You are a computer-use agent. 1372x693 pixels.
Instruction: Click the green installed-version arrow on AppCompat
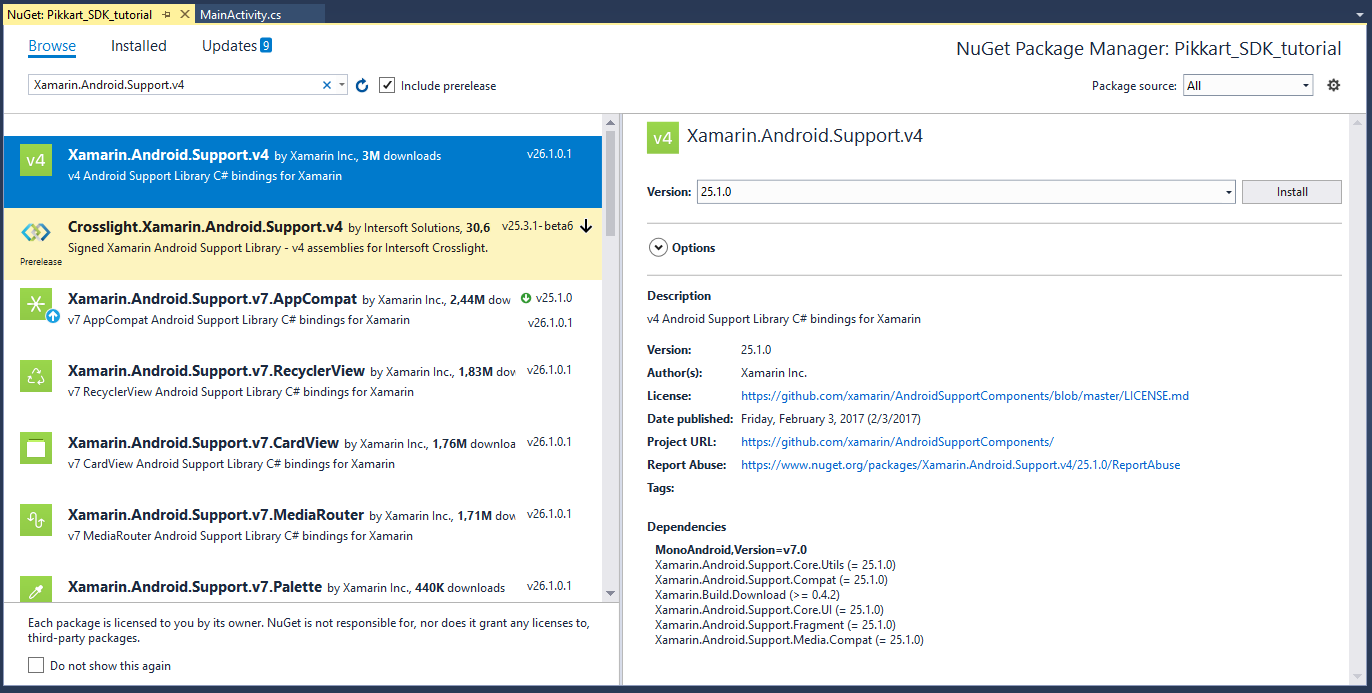[x=526, y=298]
